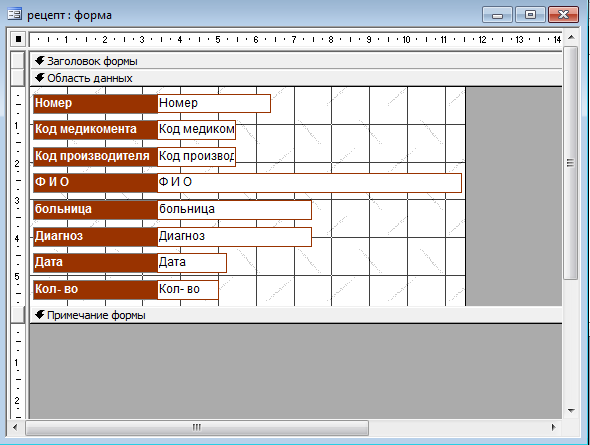Click the wide 'Ф И О' text box
Viewport: 590px width, 445px height.
pos(309,183)
